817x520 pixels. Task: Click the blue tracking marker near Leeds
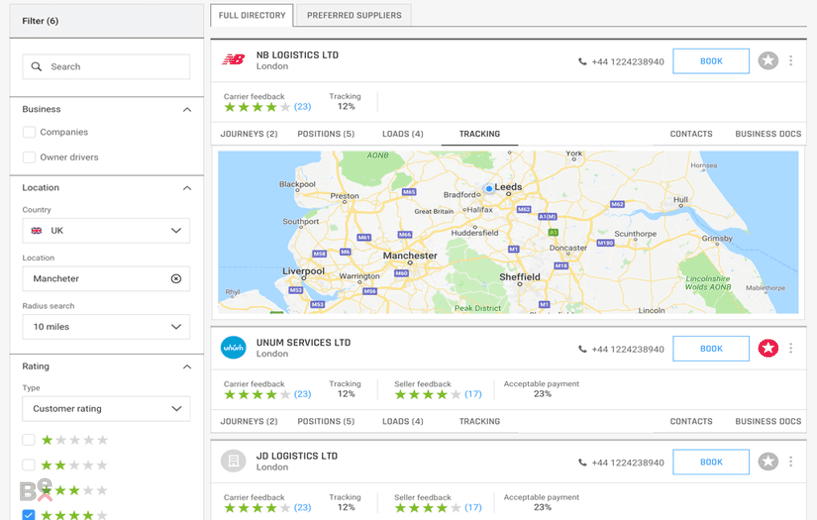tap(489, 189)
